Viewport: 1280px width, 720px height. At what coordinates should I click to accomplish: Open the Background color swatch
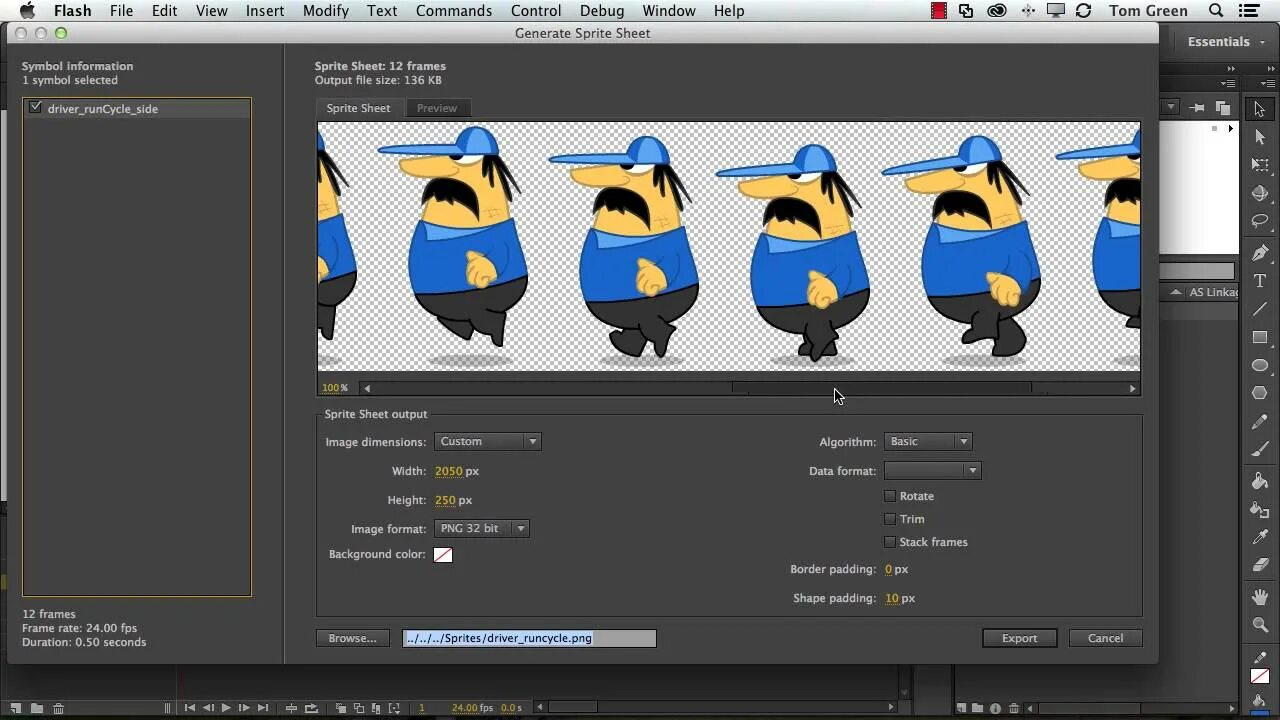tap(443, 555)
